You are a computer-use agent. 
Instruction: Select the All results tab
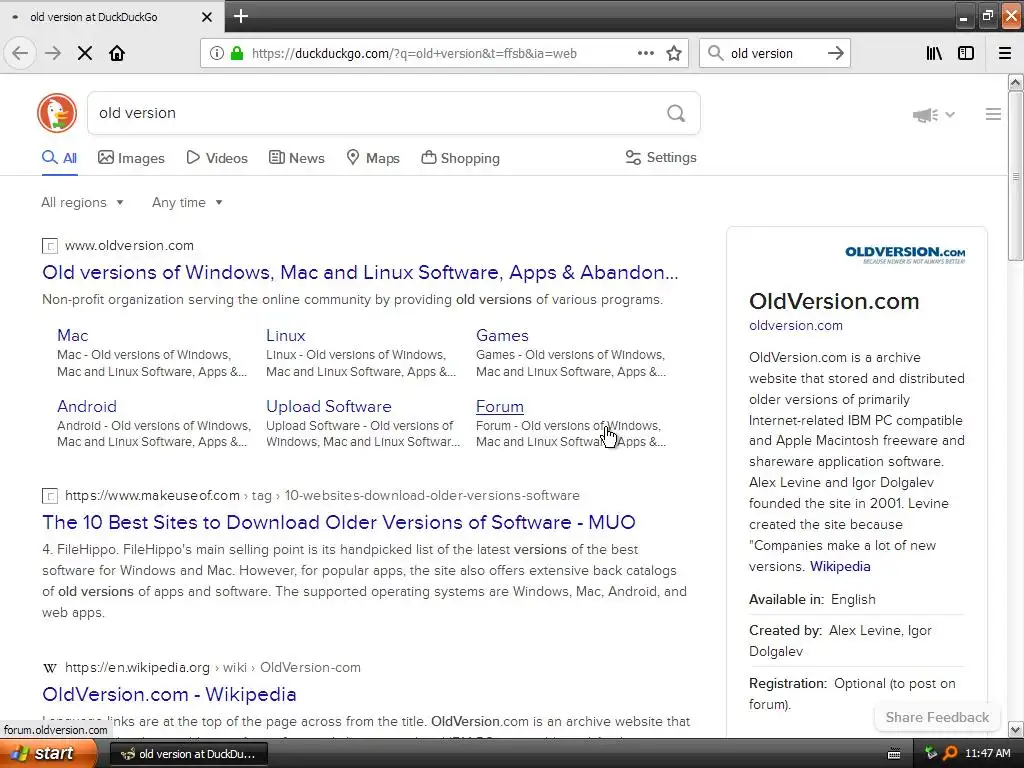[59, 158]
